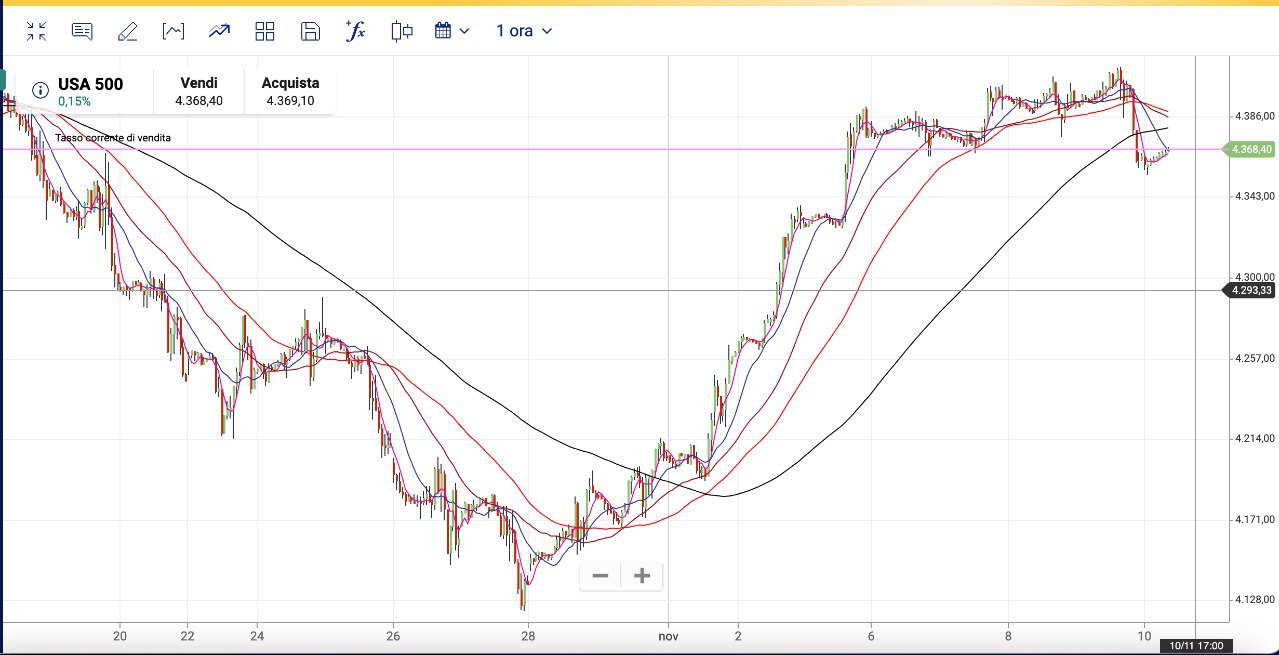Click the green 4.368,40 current price tag
The width and height of the screenshot is (1279, 655).
coord(1251,149)
